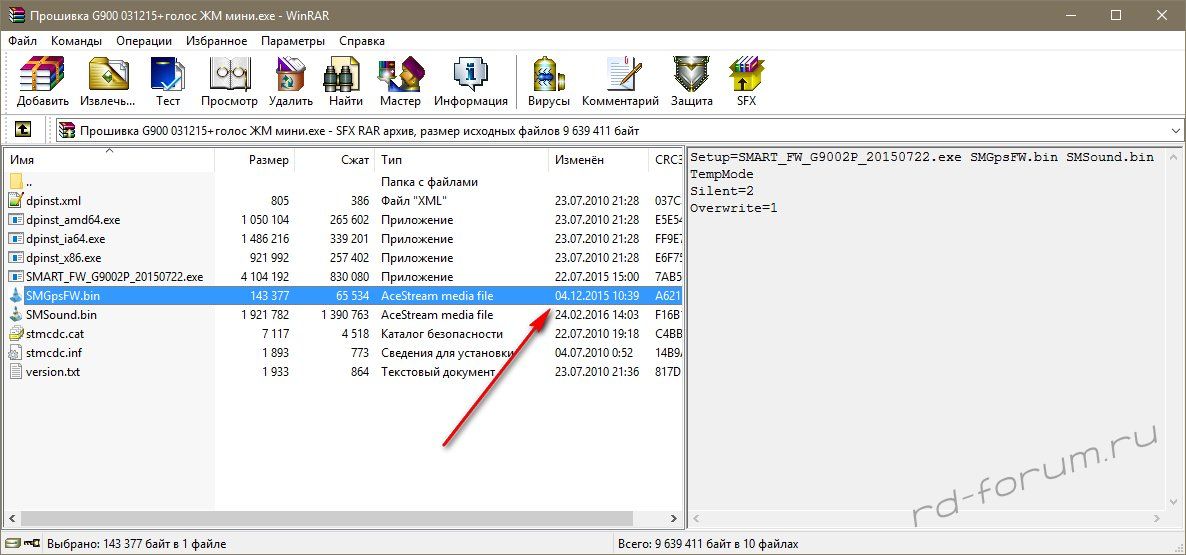Select stmcdc.inf file icon
The image size is (1186, 555).
(x=16, y=352)
